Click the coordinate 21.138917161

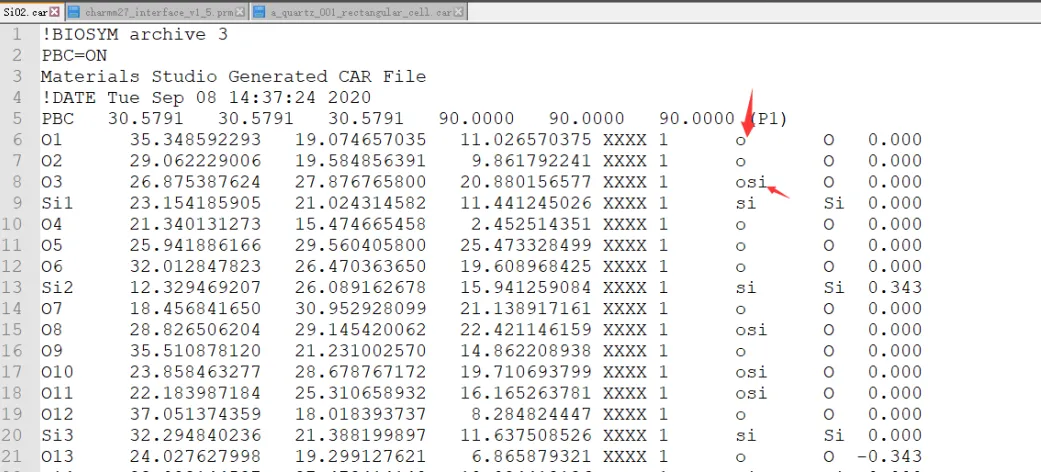pos(524,309)
